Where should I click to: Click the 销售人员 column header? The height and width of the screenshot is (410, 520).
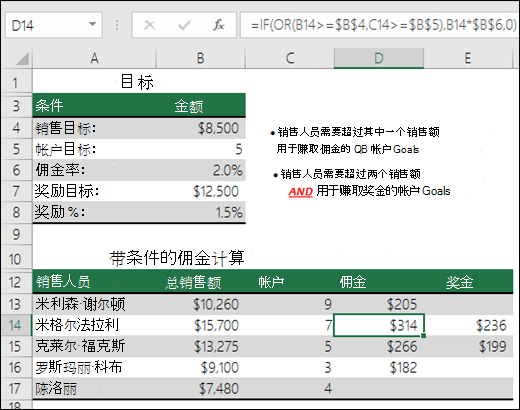(x=94, y=282)
